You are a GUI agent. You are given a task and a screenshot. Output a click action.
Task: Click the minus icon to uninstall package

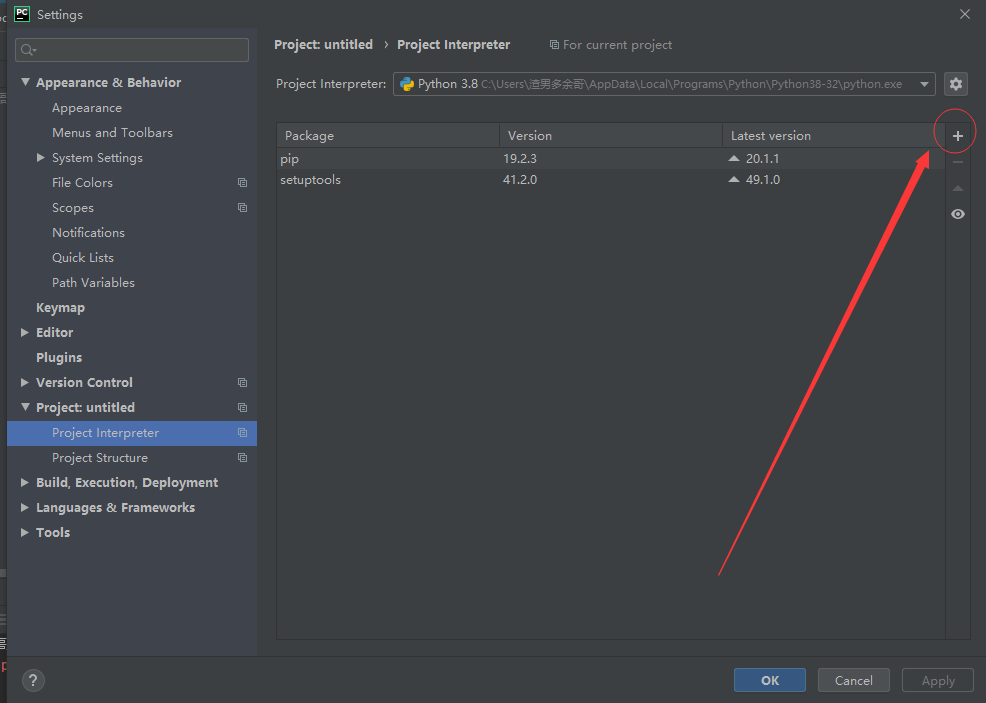coord(958,162)
